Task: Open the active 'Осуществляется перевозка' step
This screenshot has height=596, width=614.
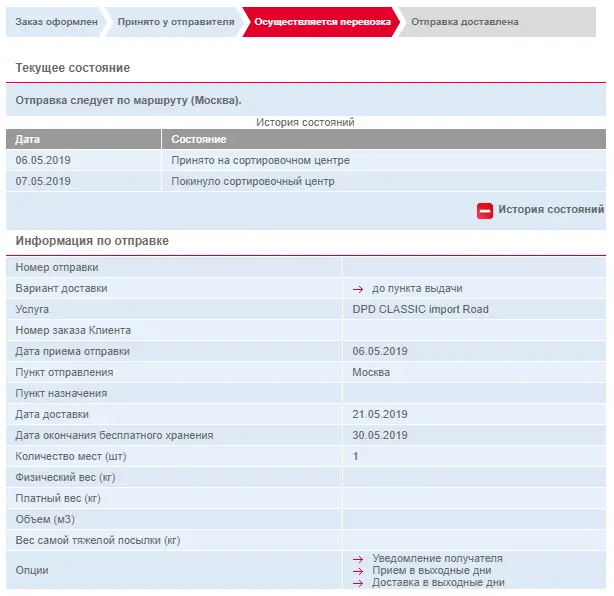Action: click(x=322, y=22)
